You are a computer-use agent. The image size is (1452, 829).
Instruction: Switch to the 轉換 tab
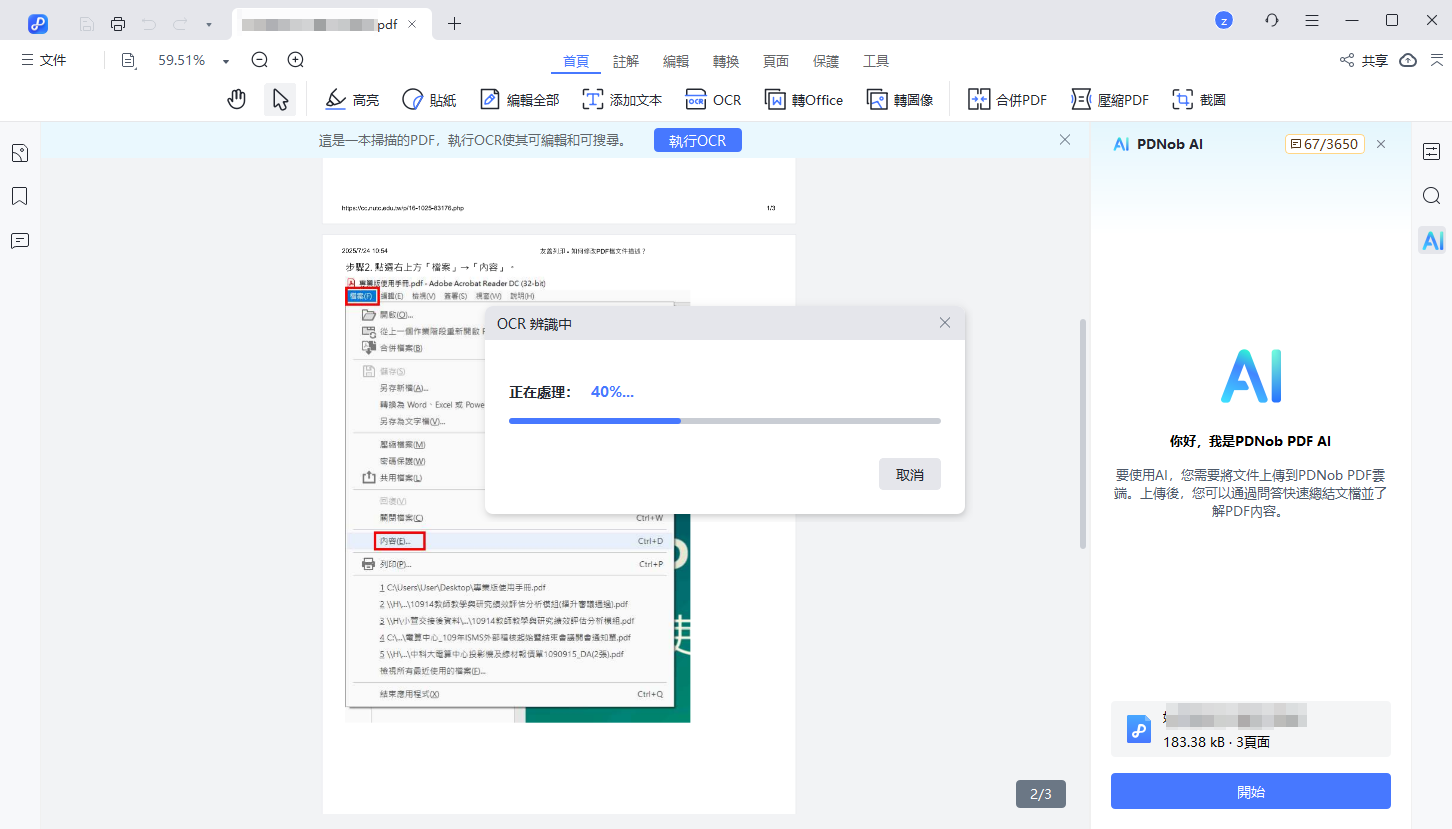click(x=726, y=61)
